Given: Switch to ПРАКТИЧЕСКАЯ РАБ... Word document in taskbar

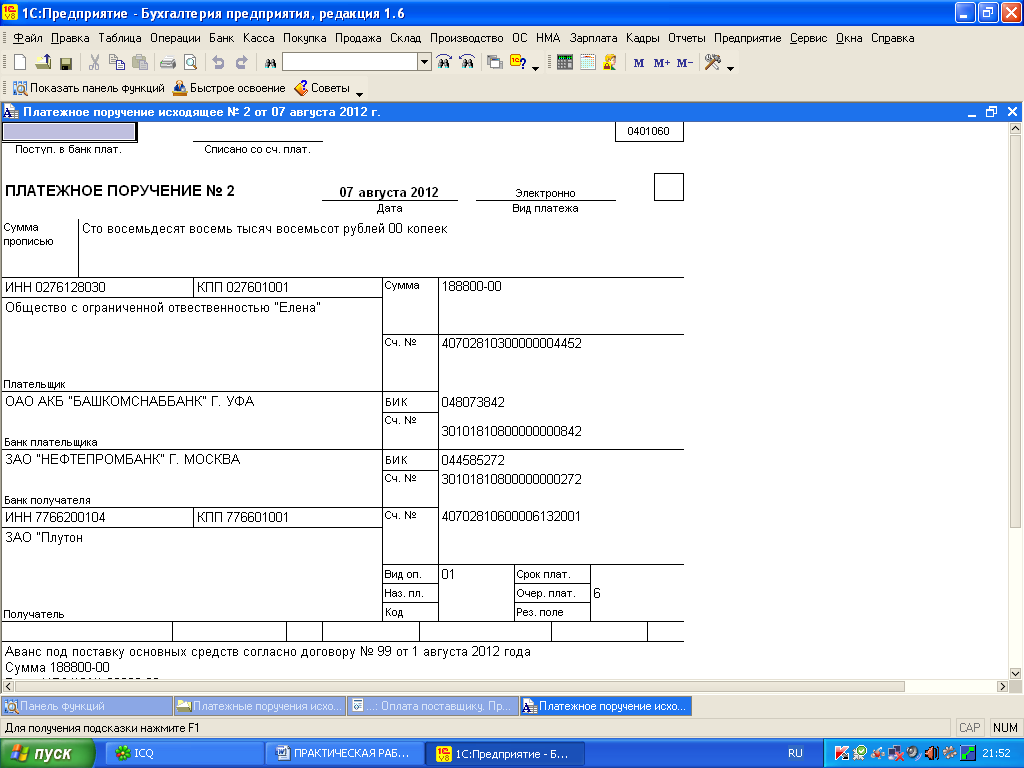Looking at the screenshot, I should pyautogui.click(x=344, y=753).
